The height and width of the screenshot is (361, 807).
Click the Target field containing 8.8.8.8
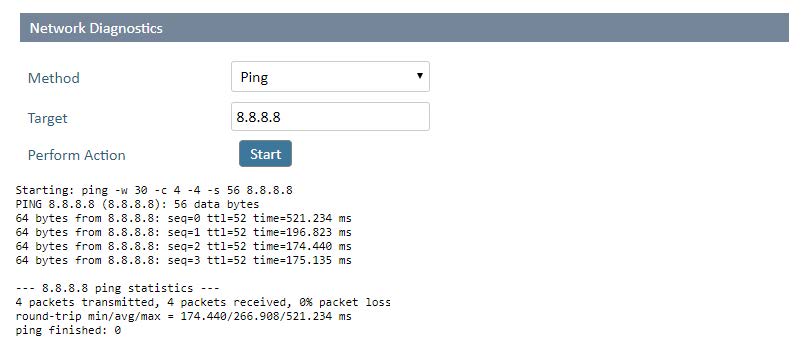coord(330,116)
